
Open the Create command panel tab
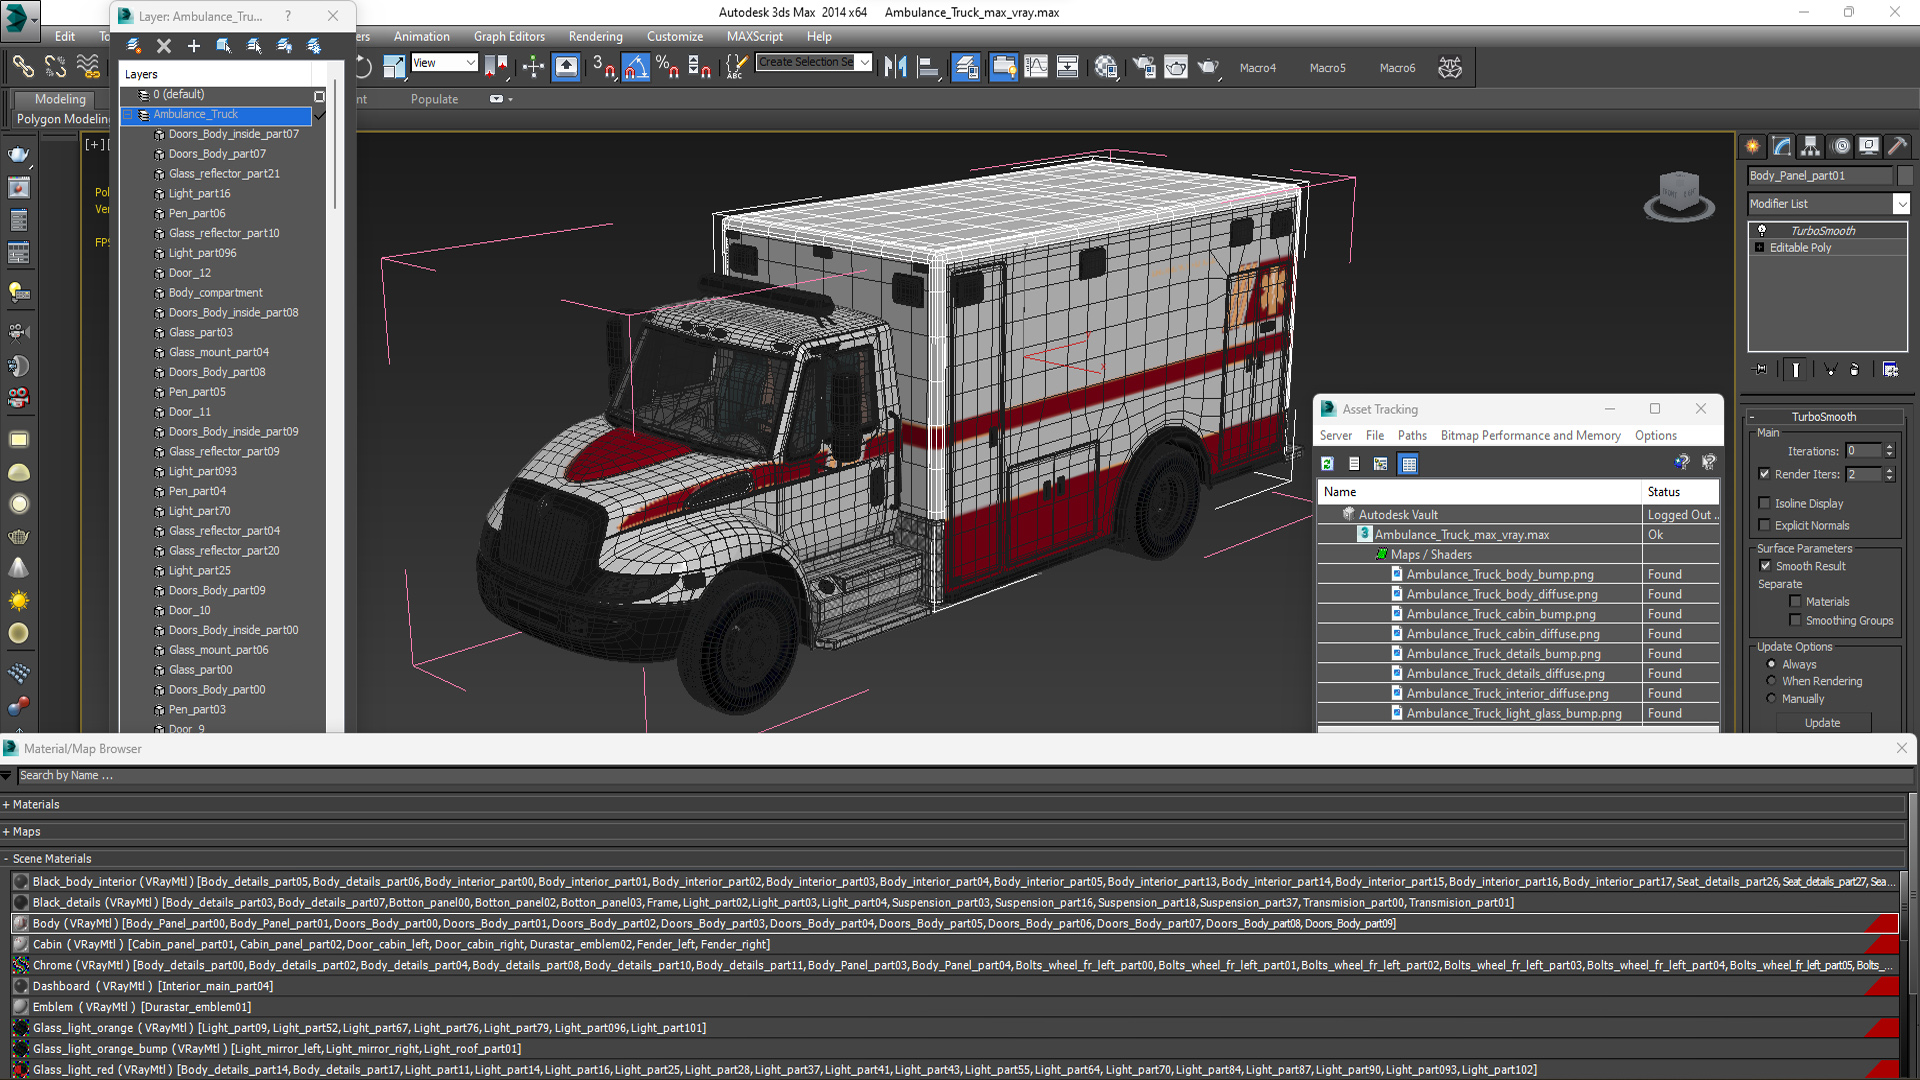[1753, 146]
